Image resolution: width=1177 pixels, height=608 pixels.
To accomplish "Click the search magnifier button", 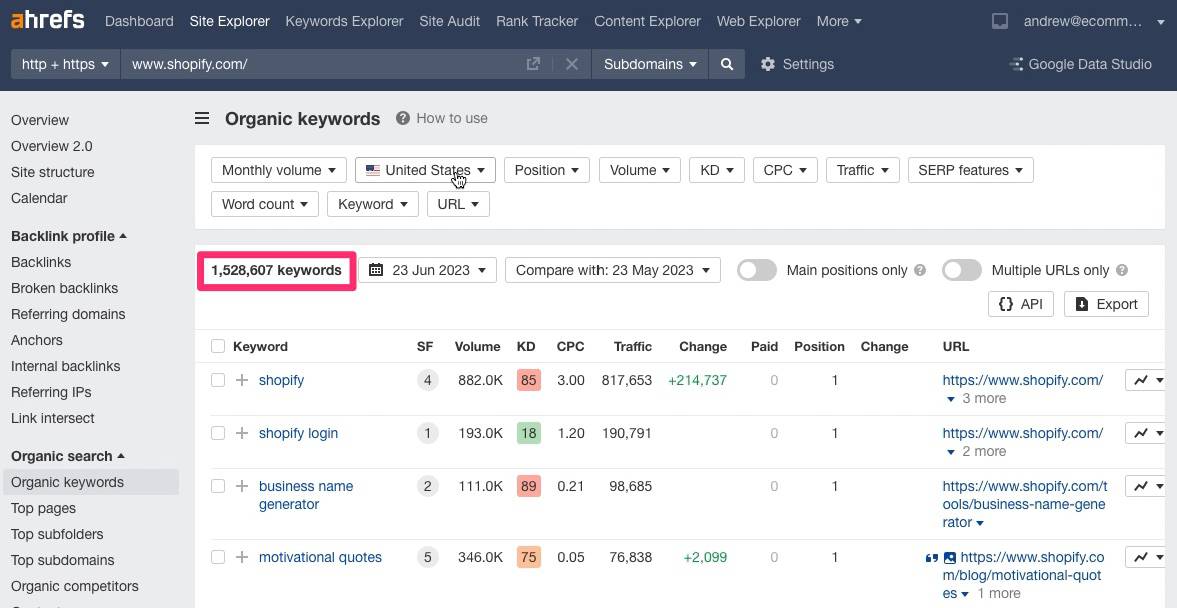I will tap(727, 65).
